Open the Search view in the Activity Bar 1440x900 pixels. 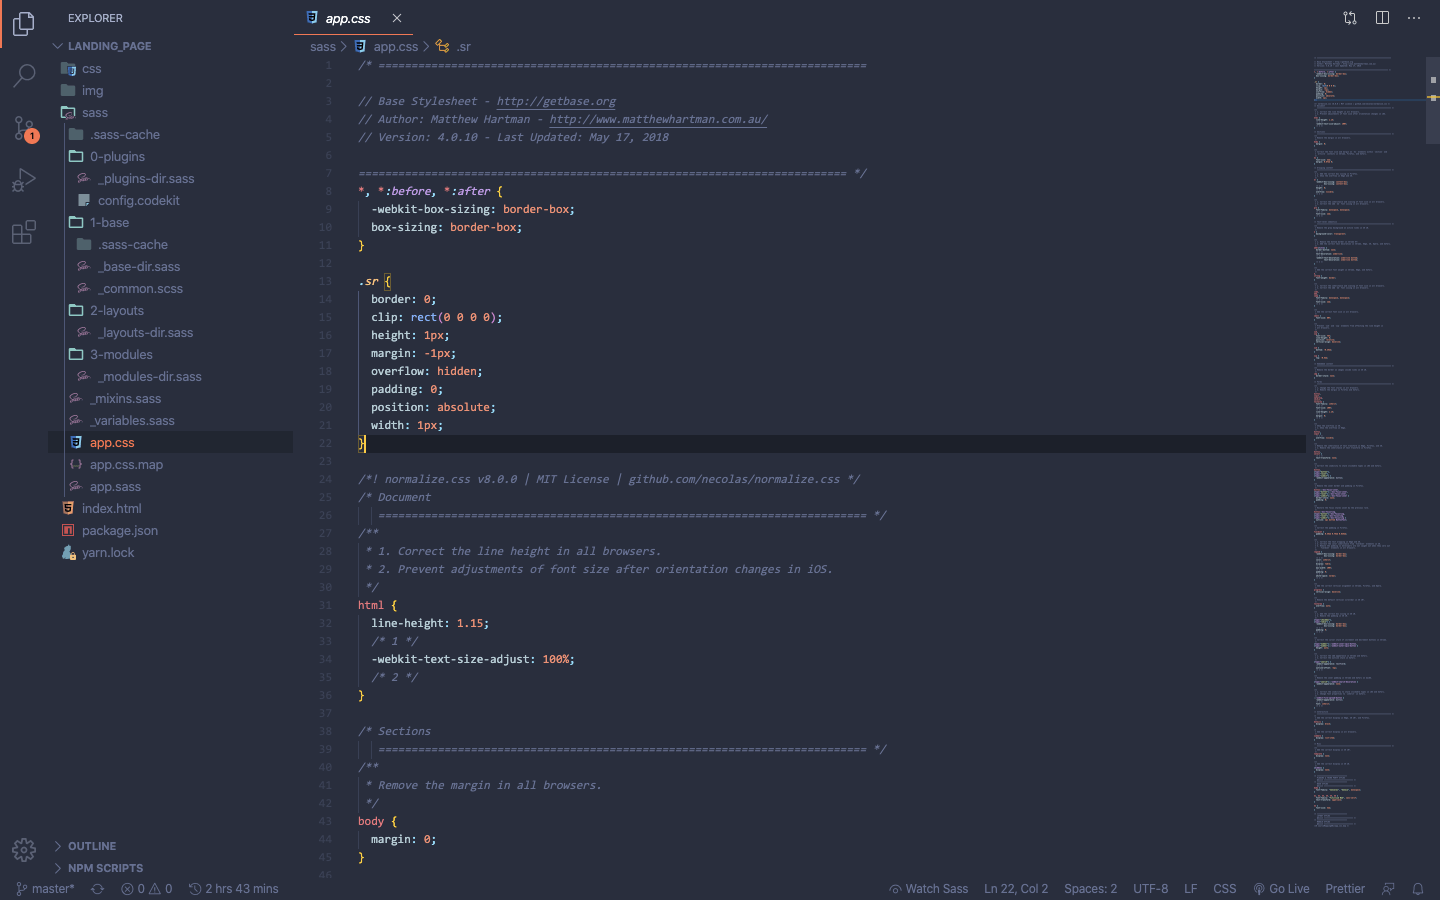(24, 76)
